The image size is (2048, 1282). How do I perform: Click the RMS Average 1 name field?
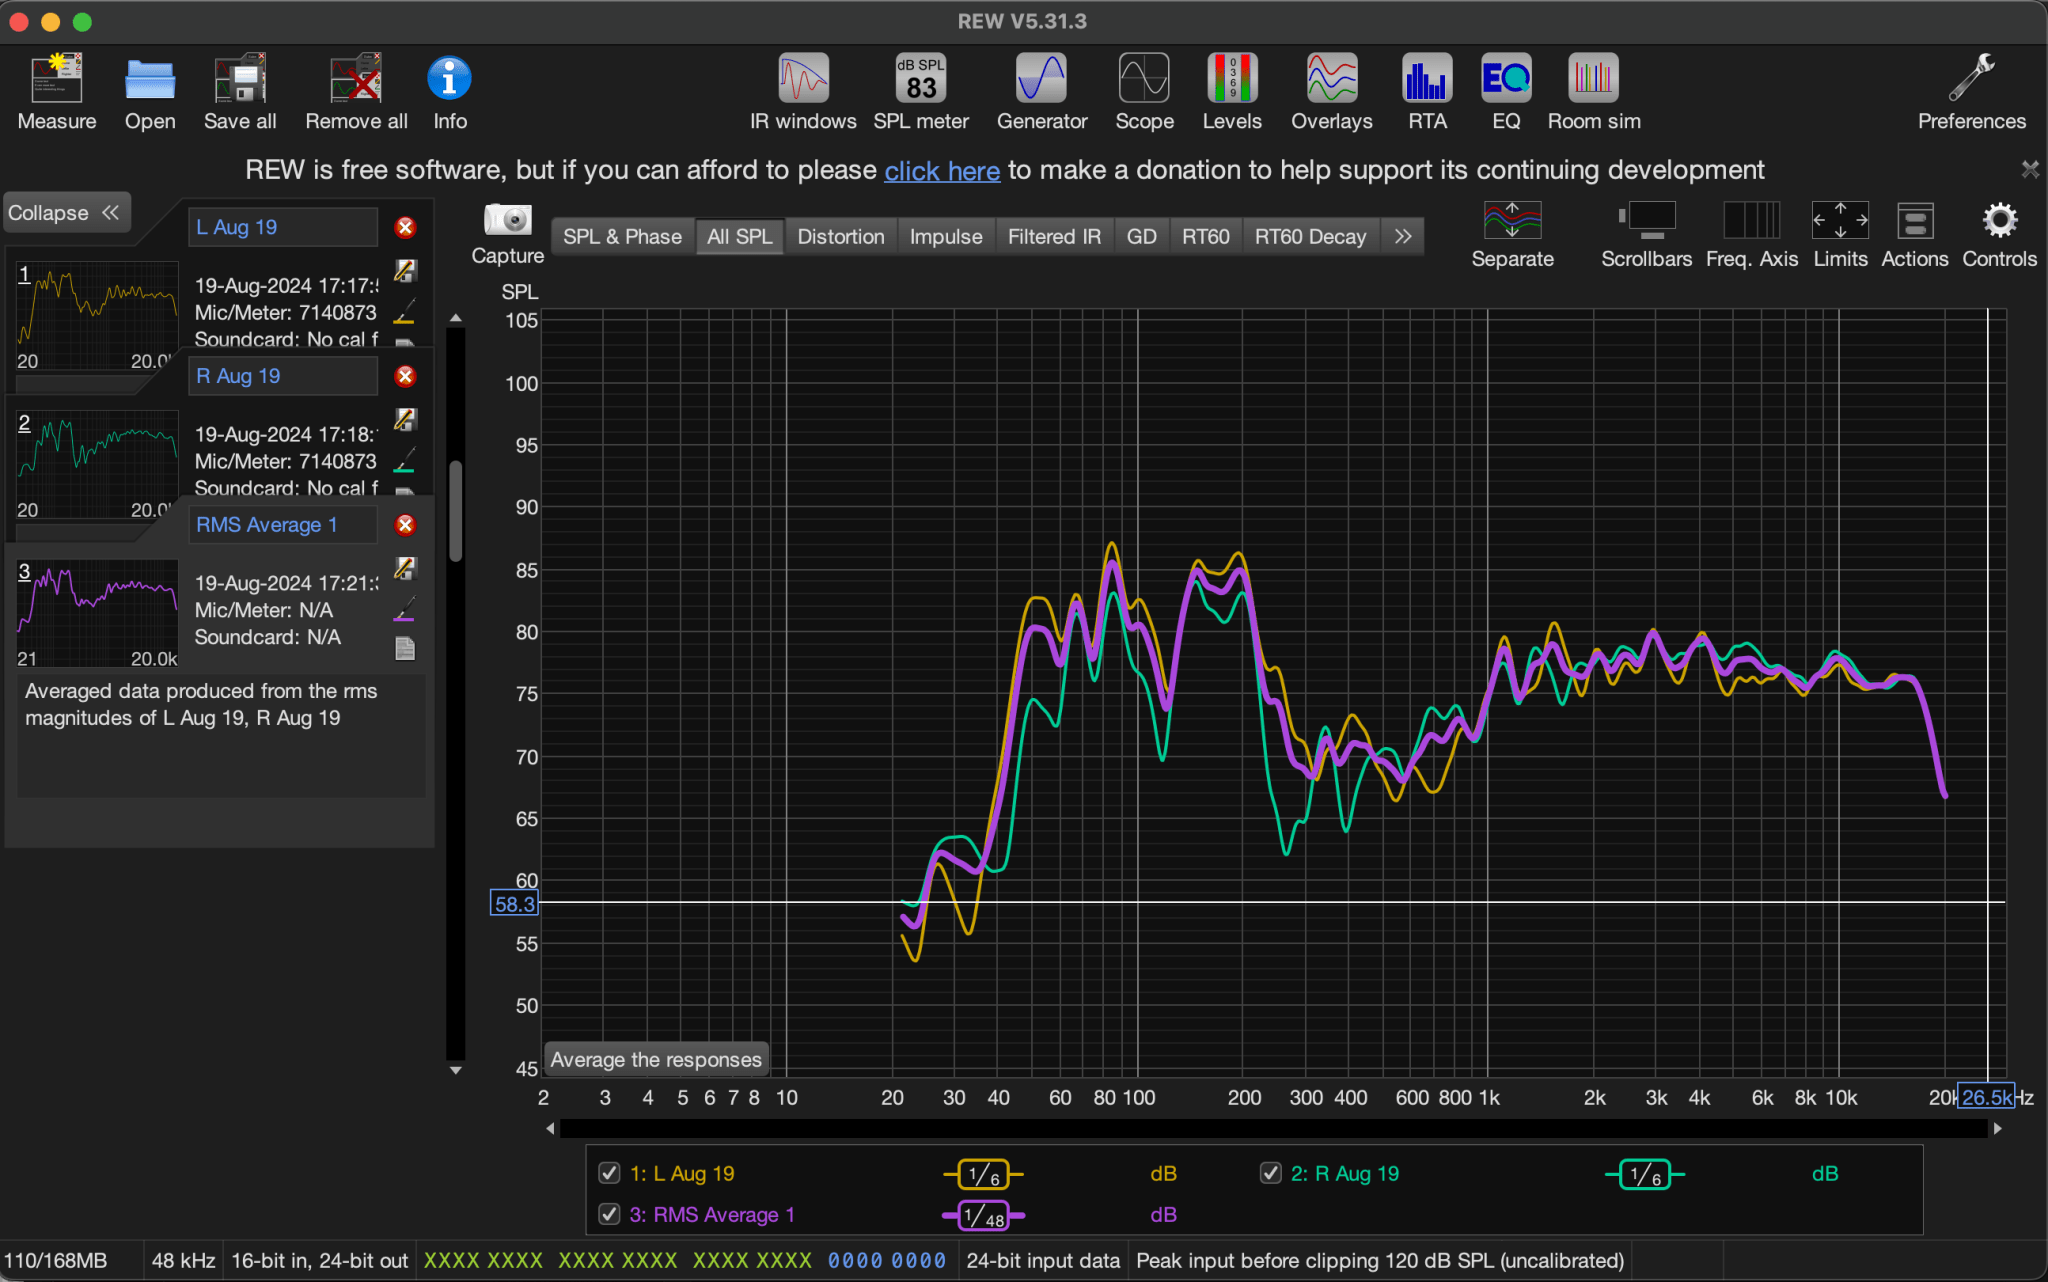[x=283, y=525]
